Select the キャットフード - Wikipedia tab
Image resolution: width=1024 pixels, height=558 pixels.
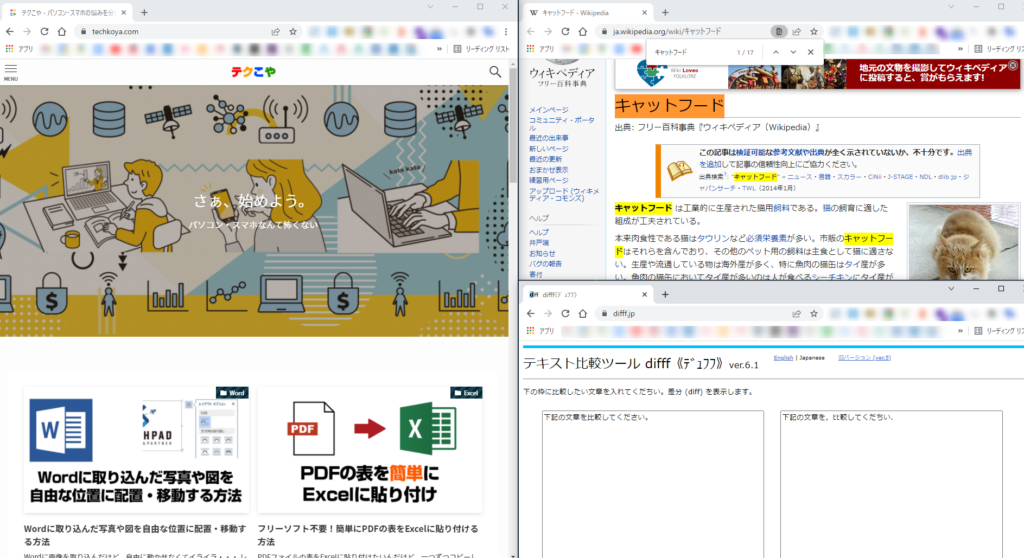pos(587,12)
